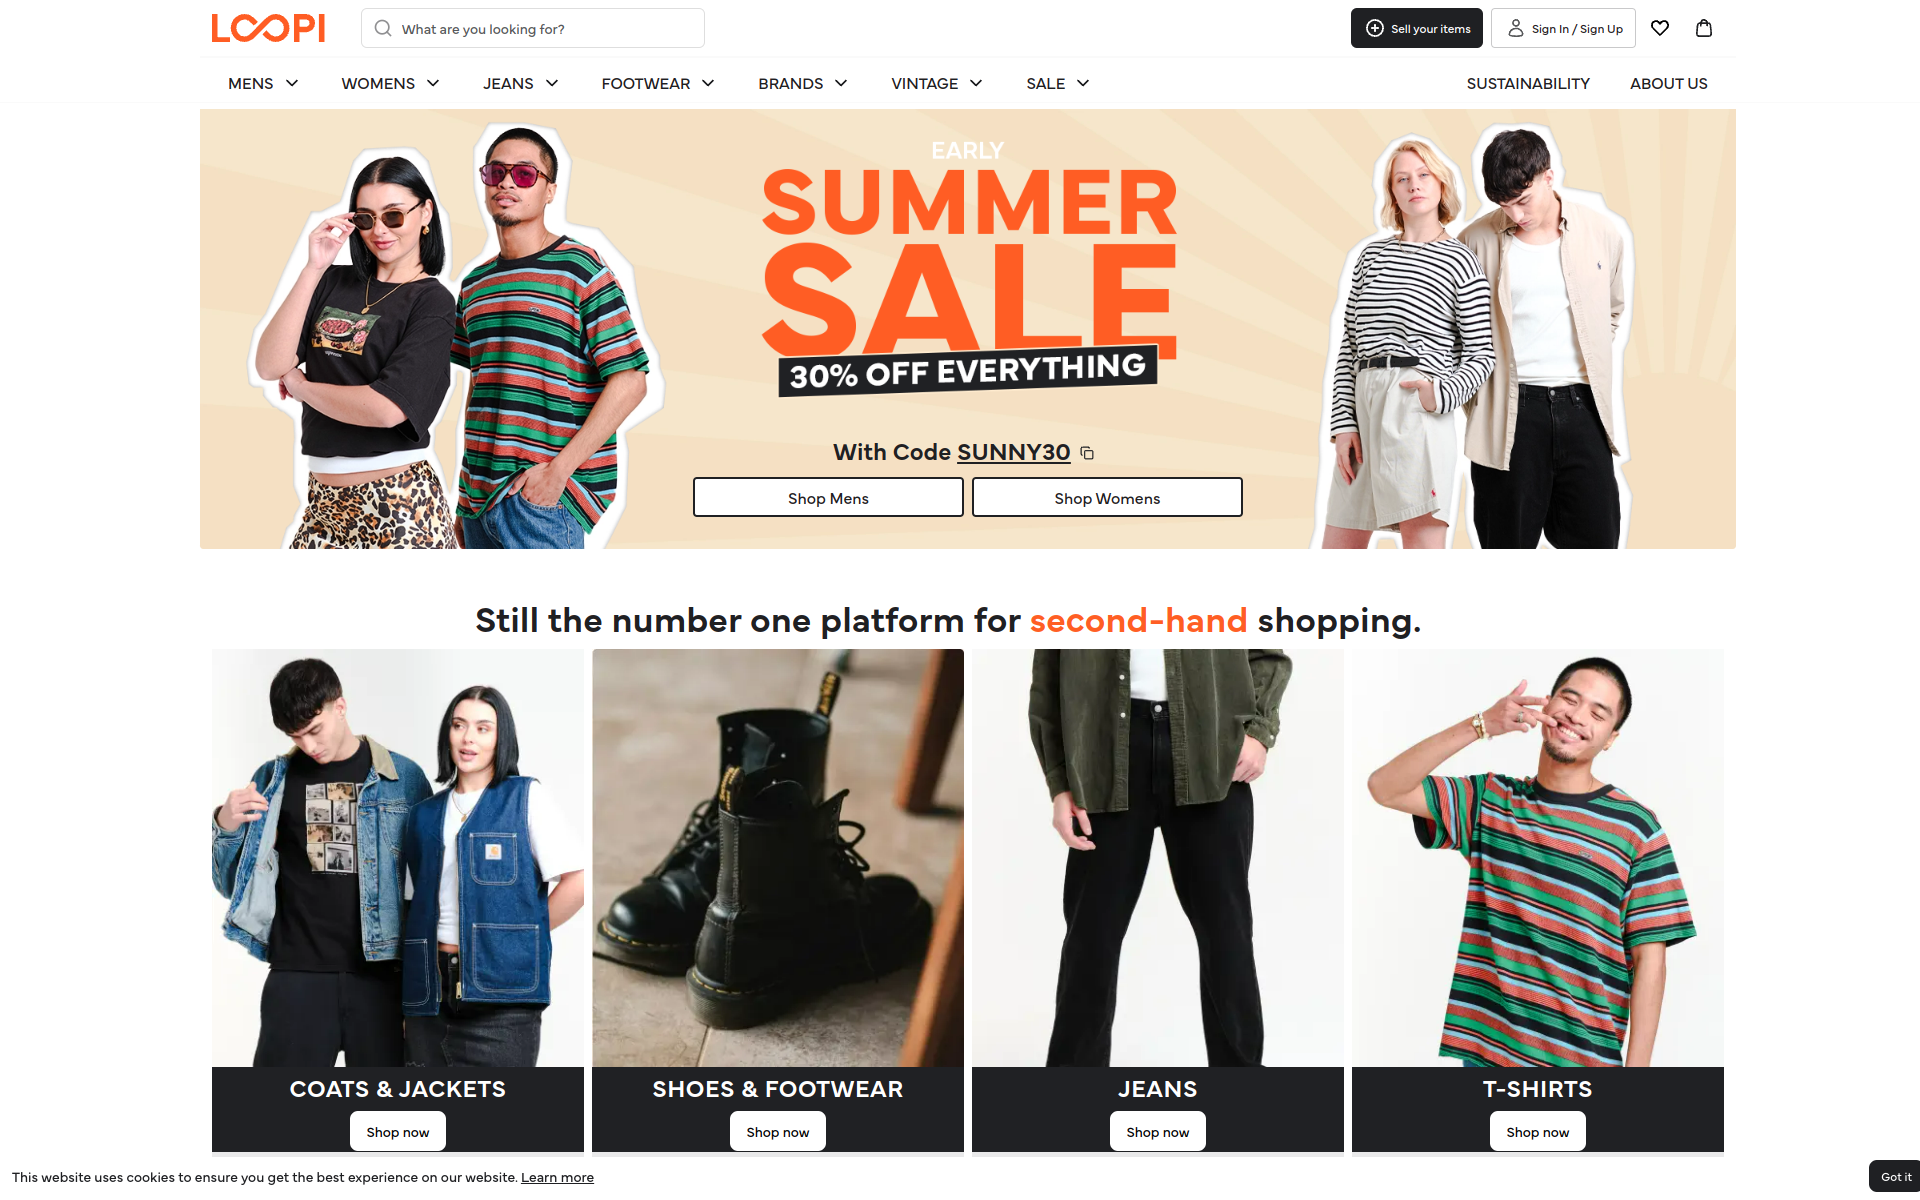Viewport: 1920px width, 1200px height.
Task: Copy the SUNNY30 code with copy icon
Action: pos(1087,453)
